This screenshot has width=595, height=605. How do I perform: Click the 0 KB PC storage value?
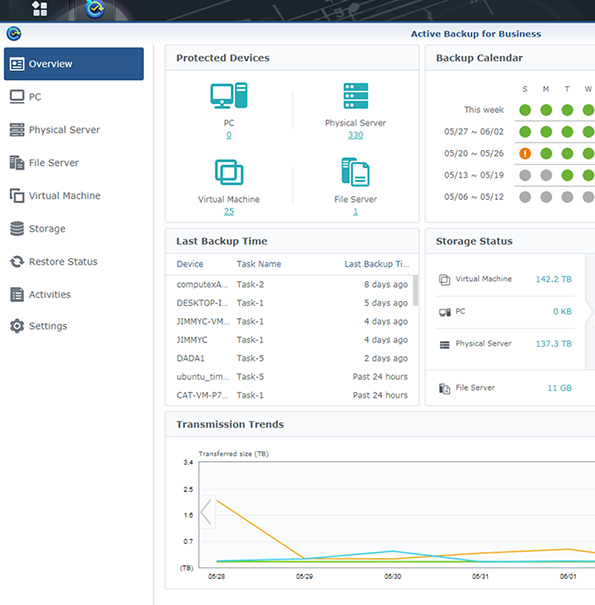[x=562, y=311]
